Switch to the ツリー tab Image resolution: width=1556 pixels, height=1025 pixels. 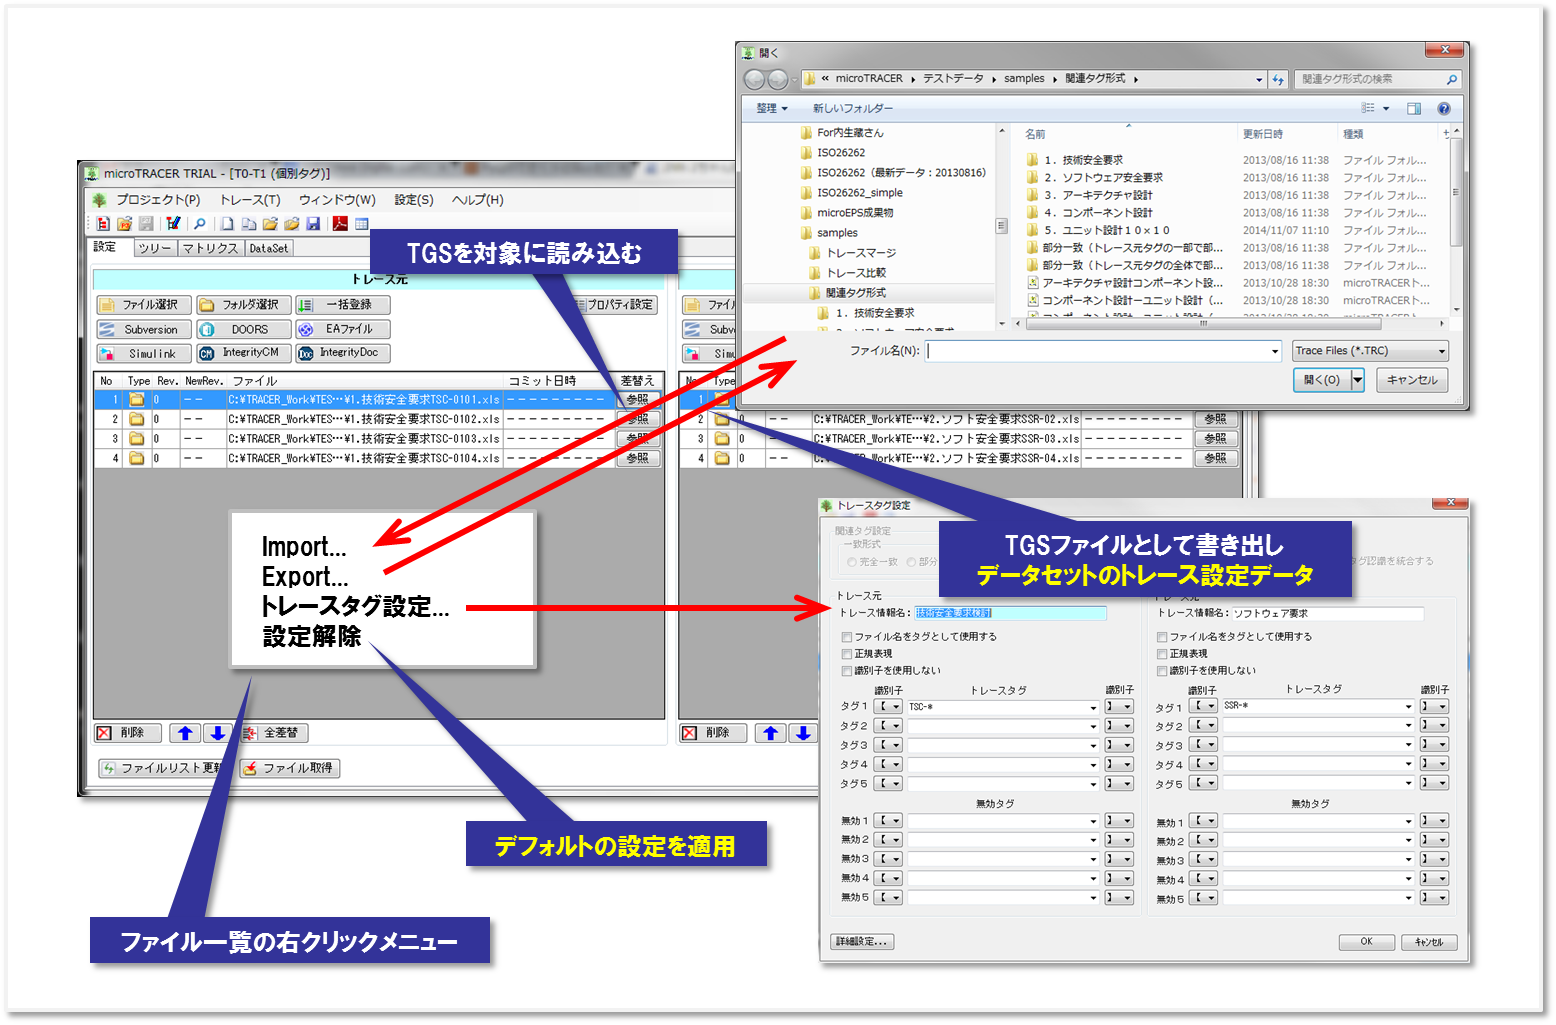click(155, 248)
